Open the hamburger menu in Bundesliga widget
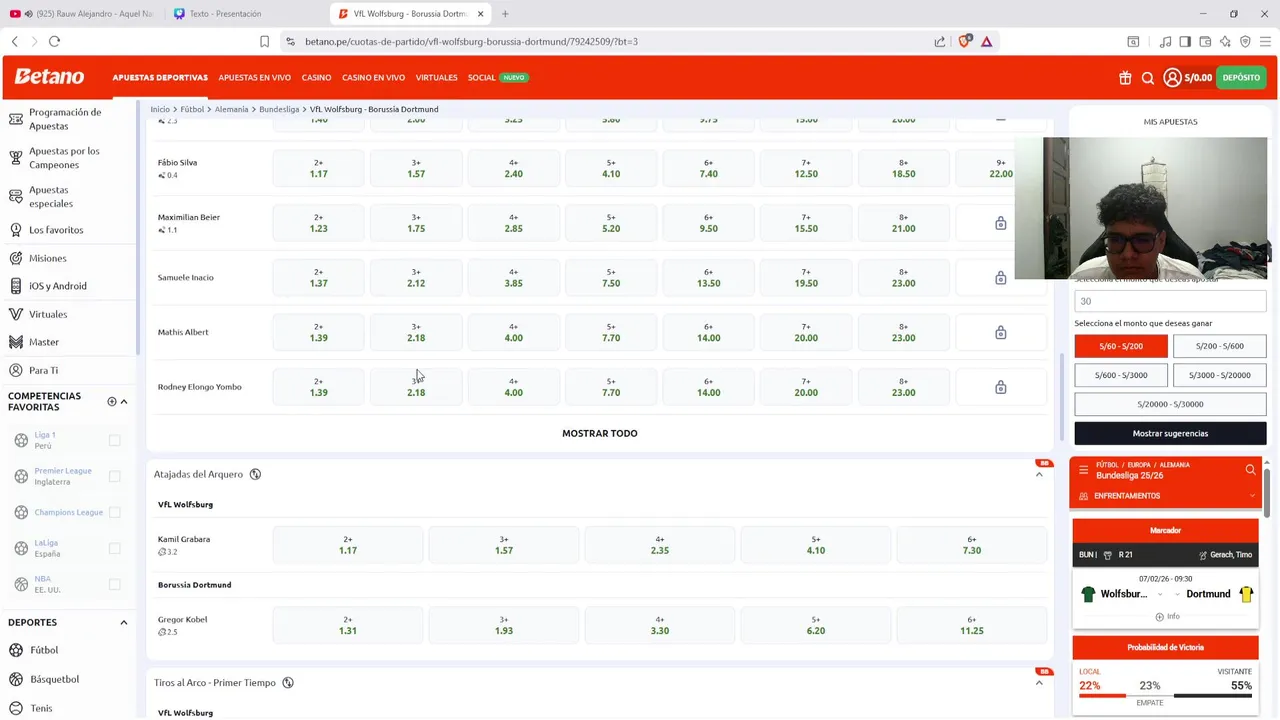 [1083, 470]
